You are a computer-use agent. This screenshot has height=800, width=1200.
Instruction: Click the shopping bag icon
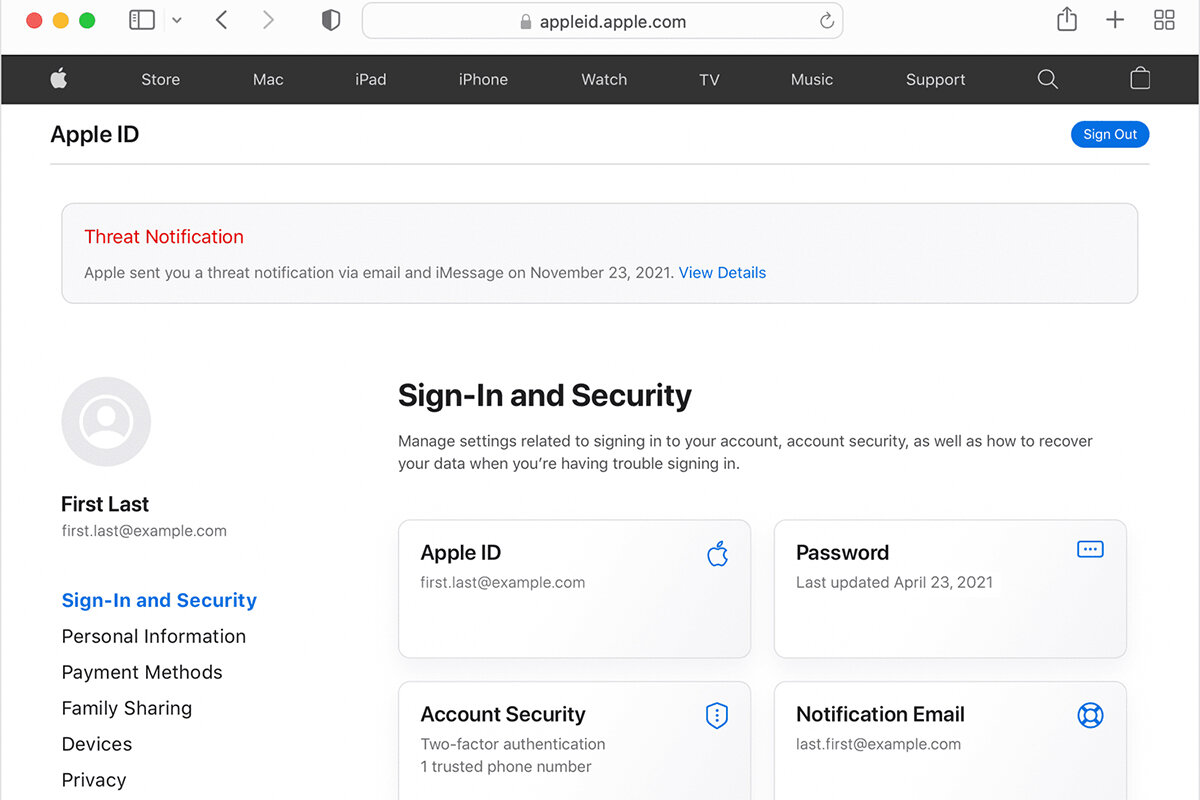click(1139, 79)
